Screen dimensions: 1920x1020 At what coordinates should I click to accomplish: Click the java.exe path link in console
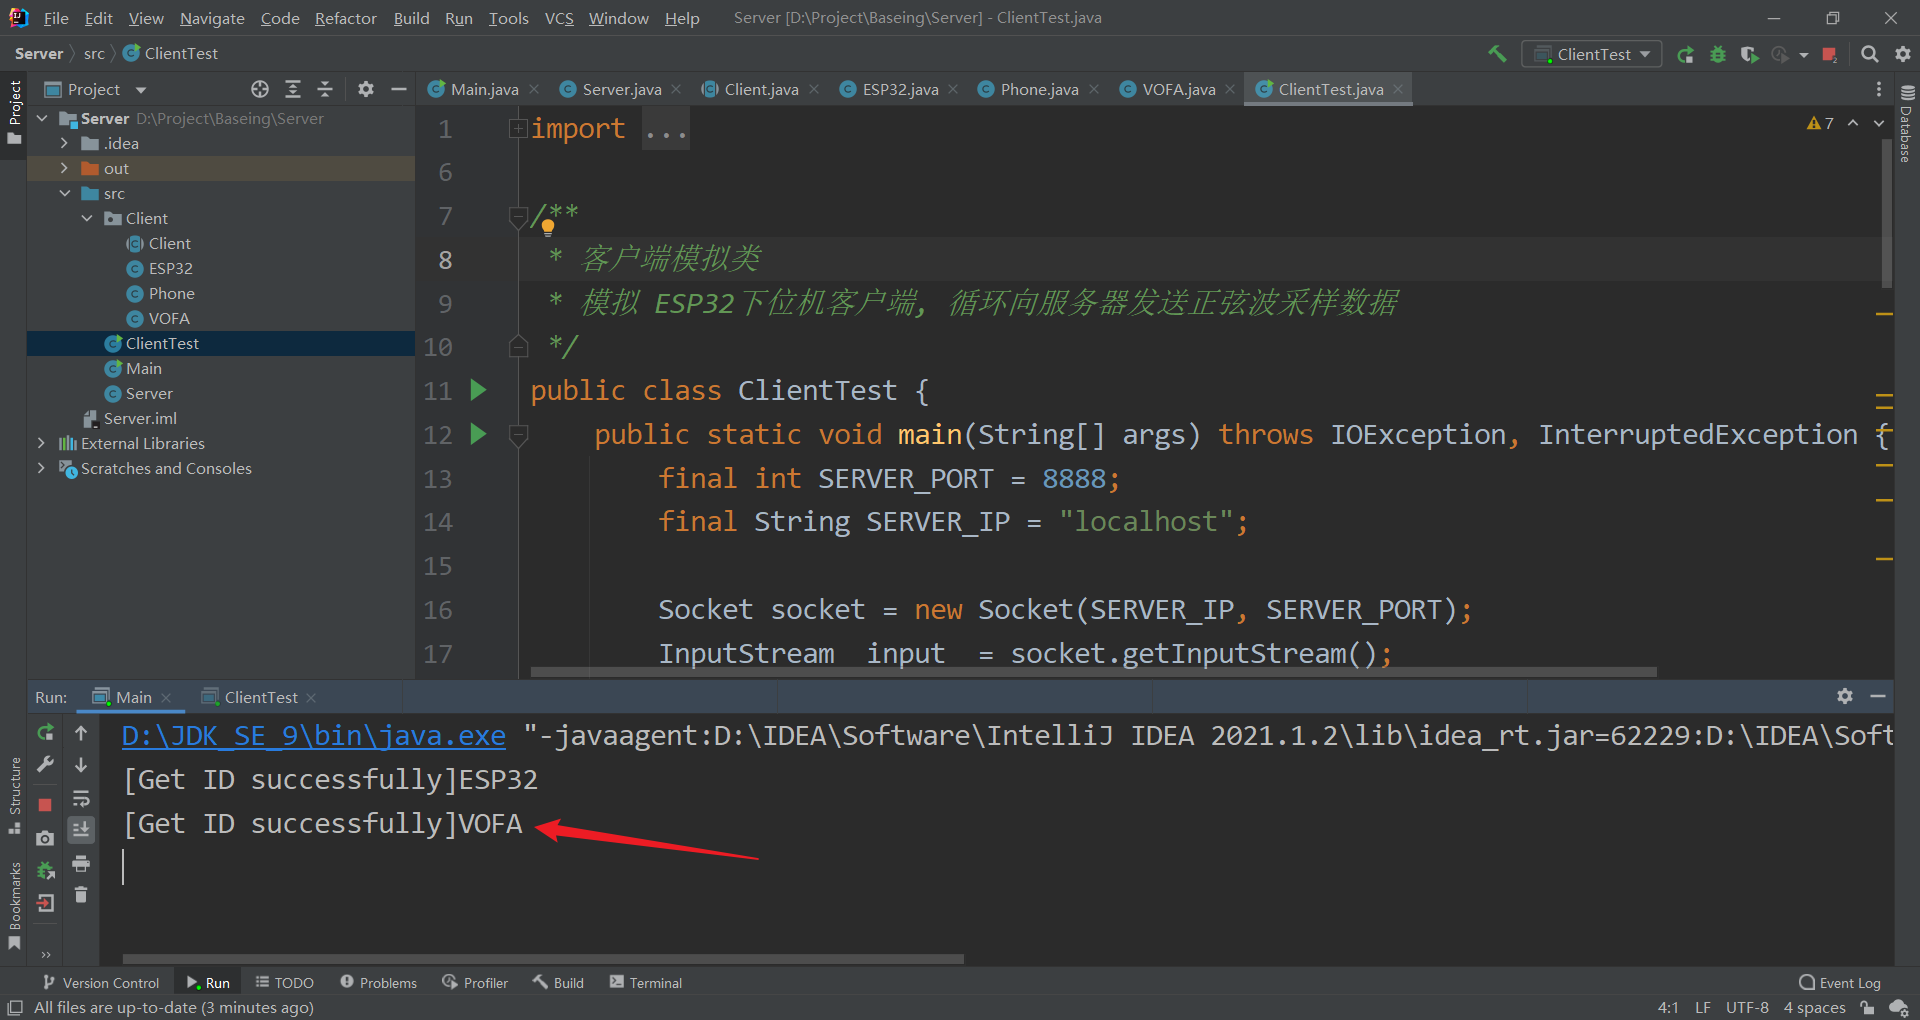(313, 735)
